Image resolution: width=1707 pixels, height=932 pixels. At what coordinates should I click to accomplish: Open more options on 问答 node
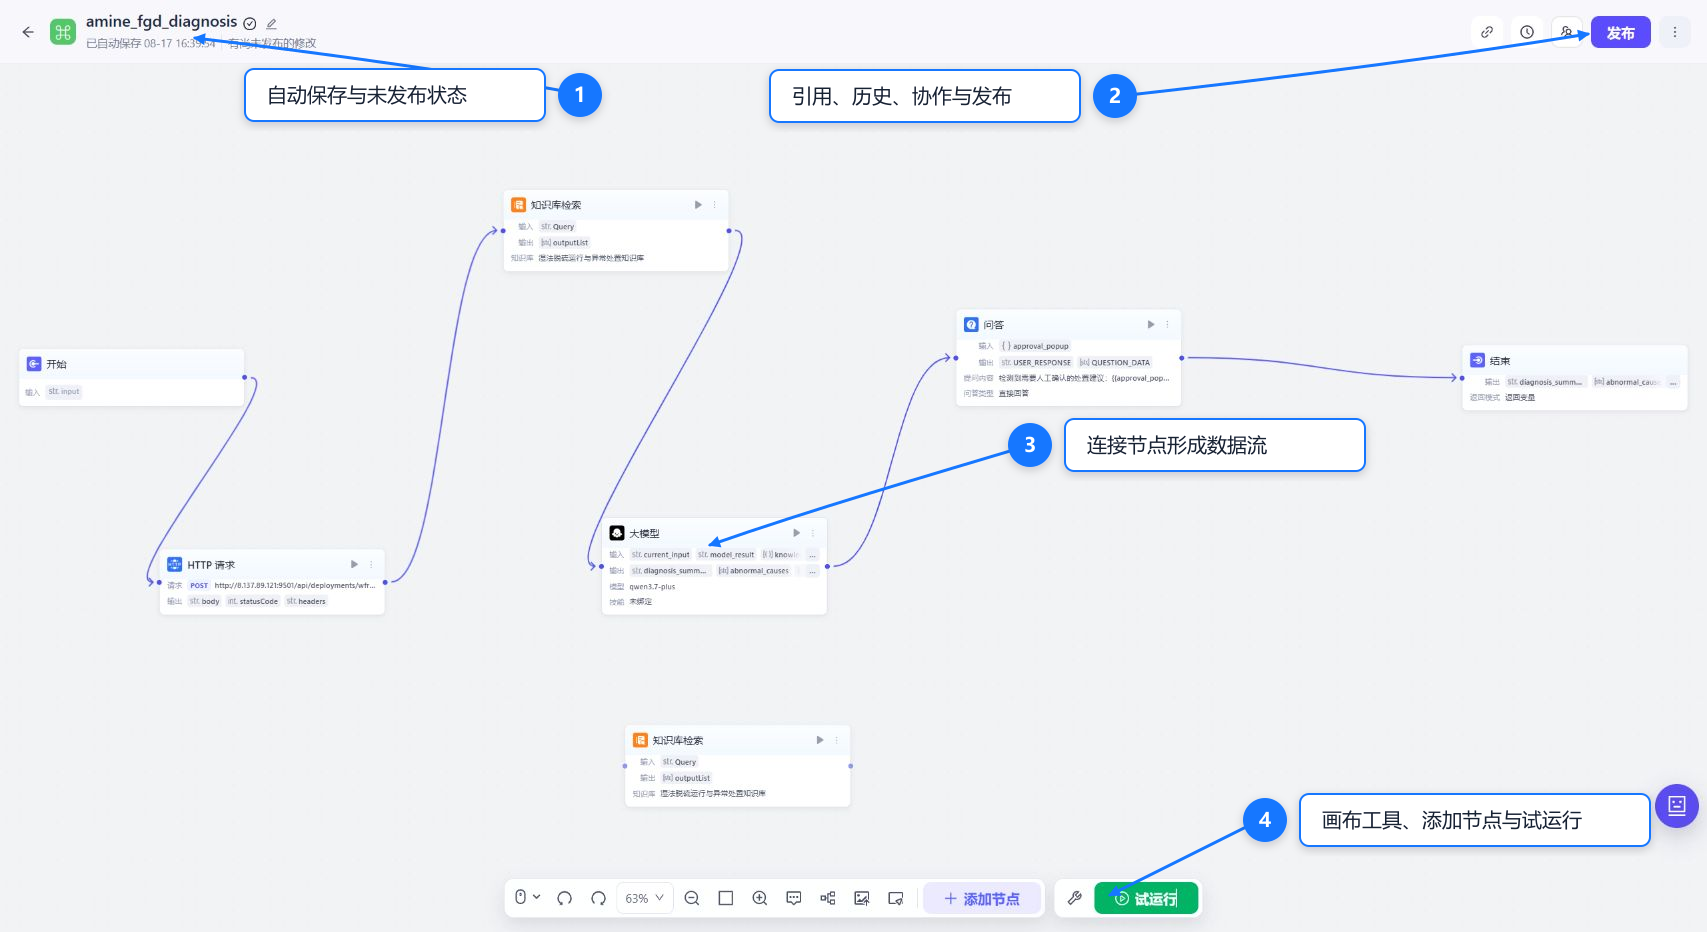click(1167, 324)
